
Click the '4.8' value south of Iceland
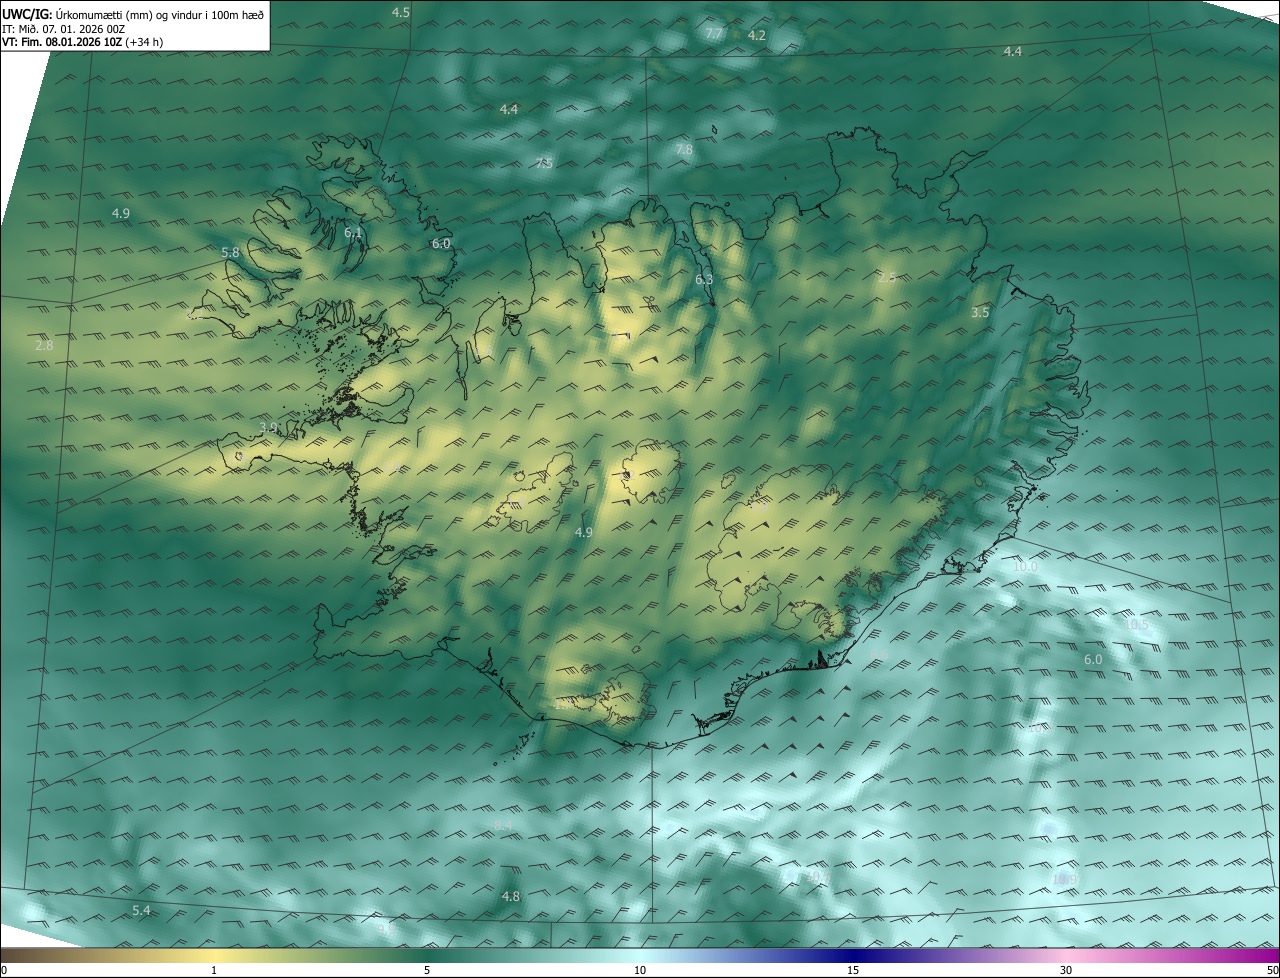click(x=510, y=896)
